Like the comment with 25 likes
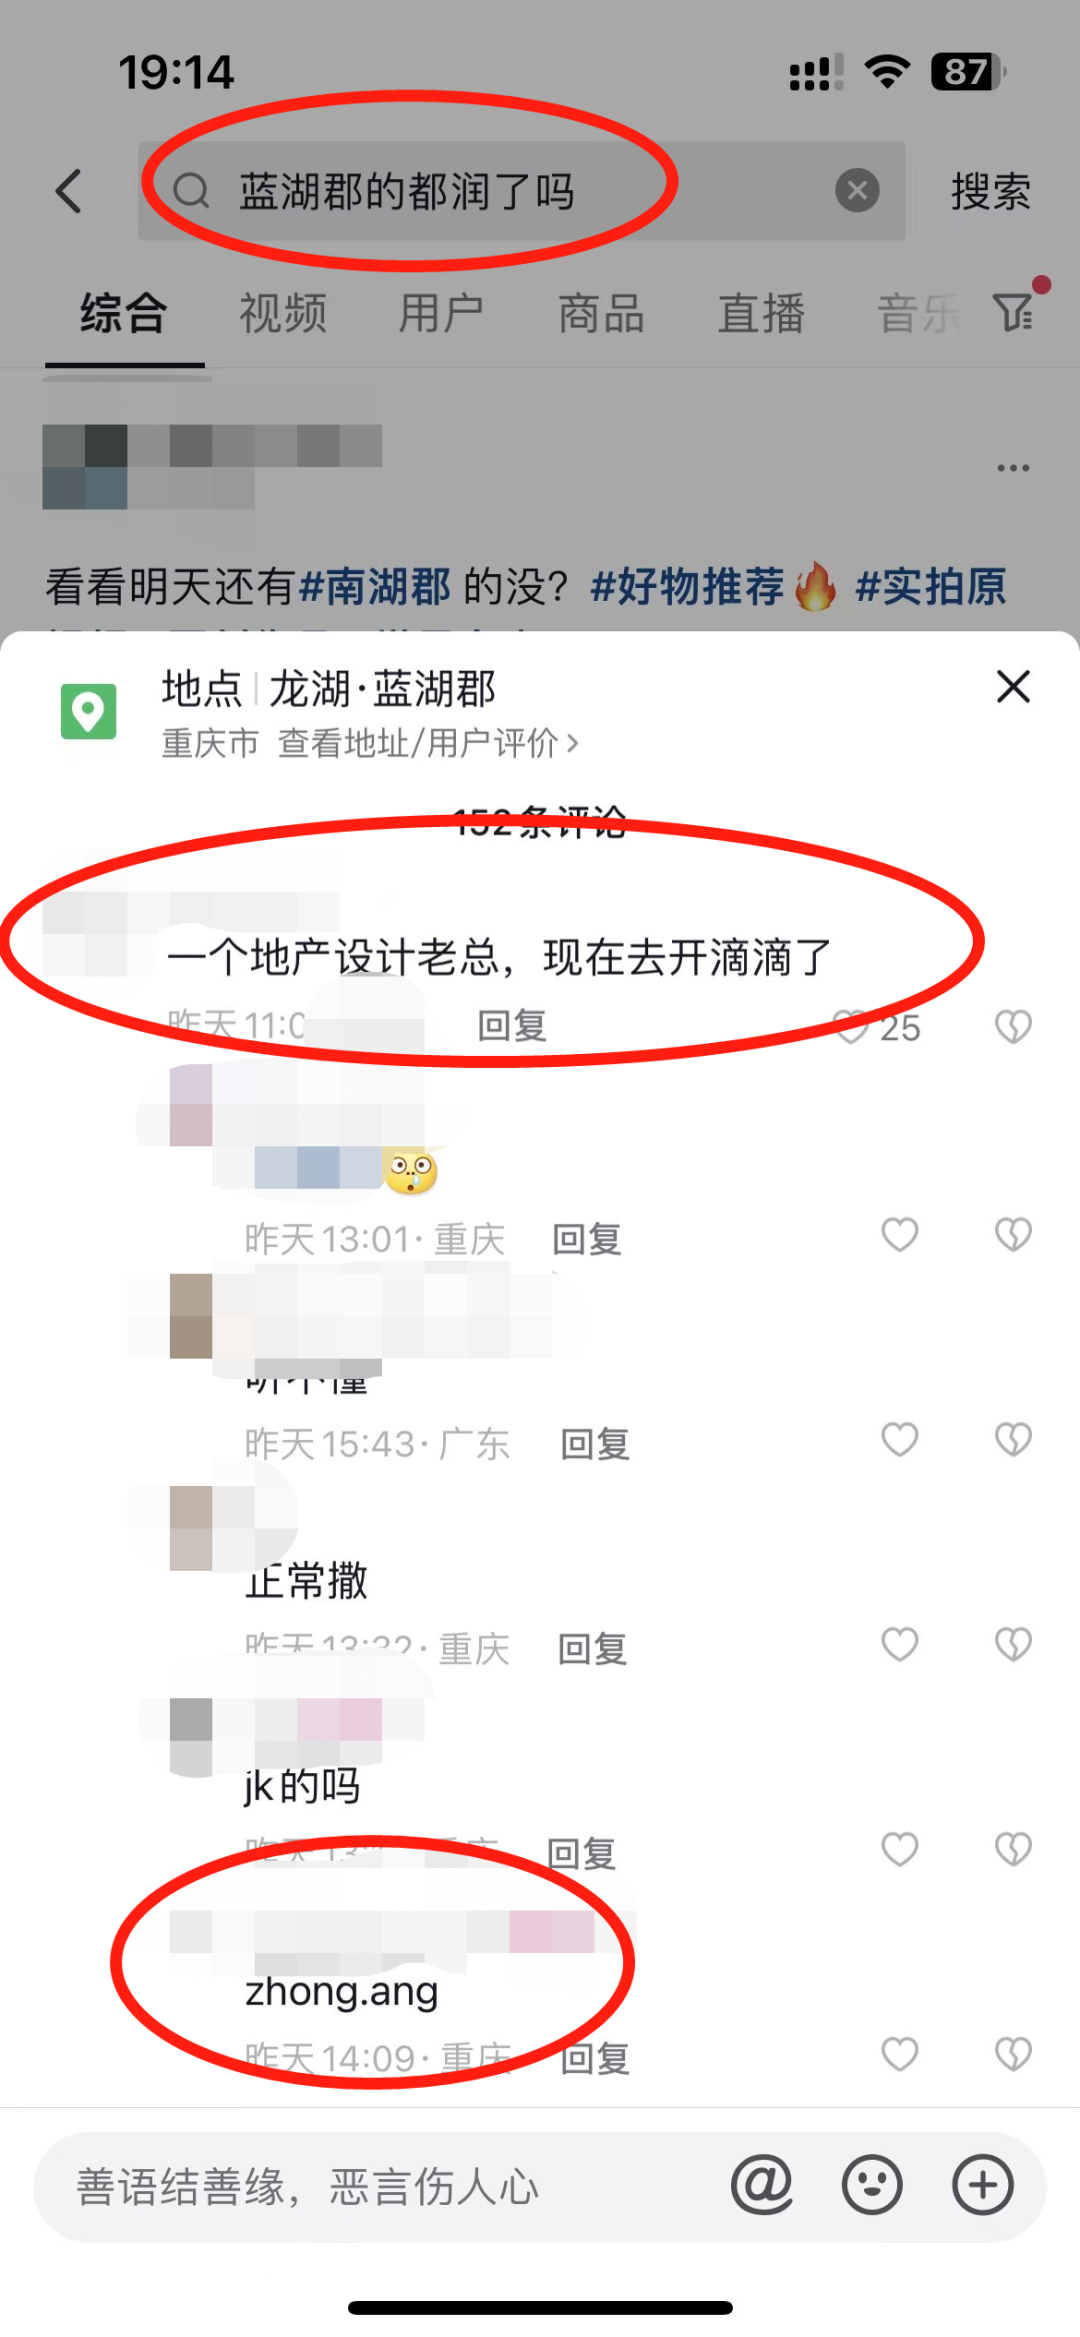Viewport: 1080px width, 2337px height. (x=852, y=1026)
